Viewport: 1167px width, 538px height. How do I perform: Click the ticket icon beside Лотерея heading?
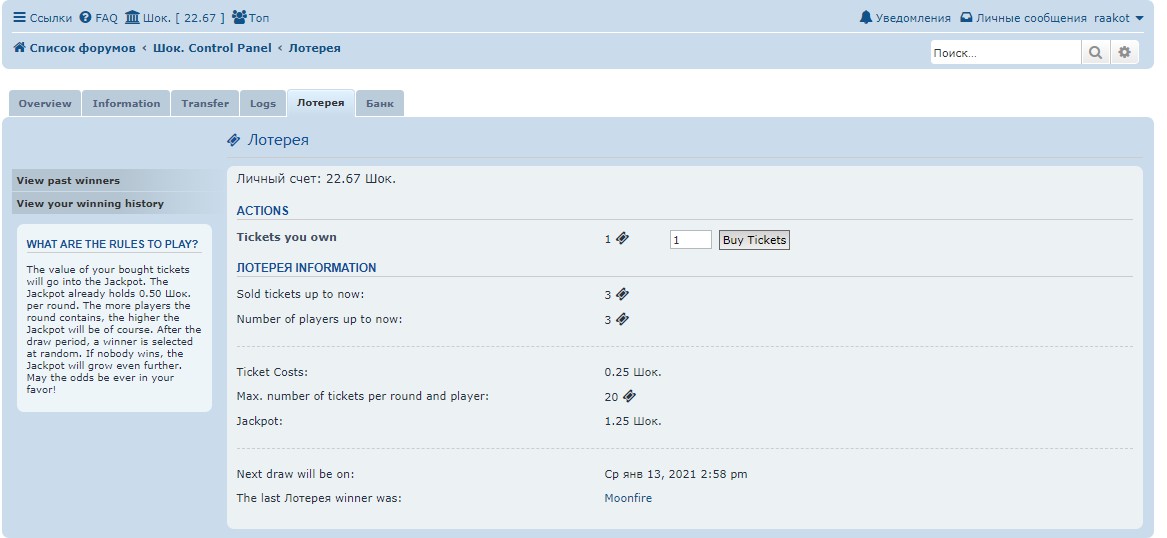click(234, 141)
